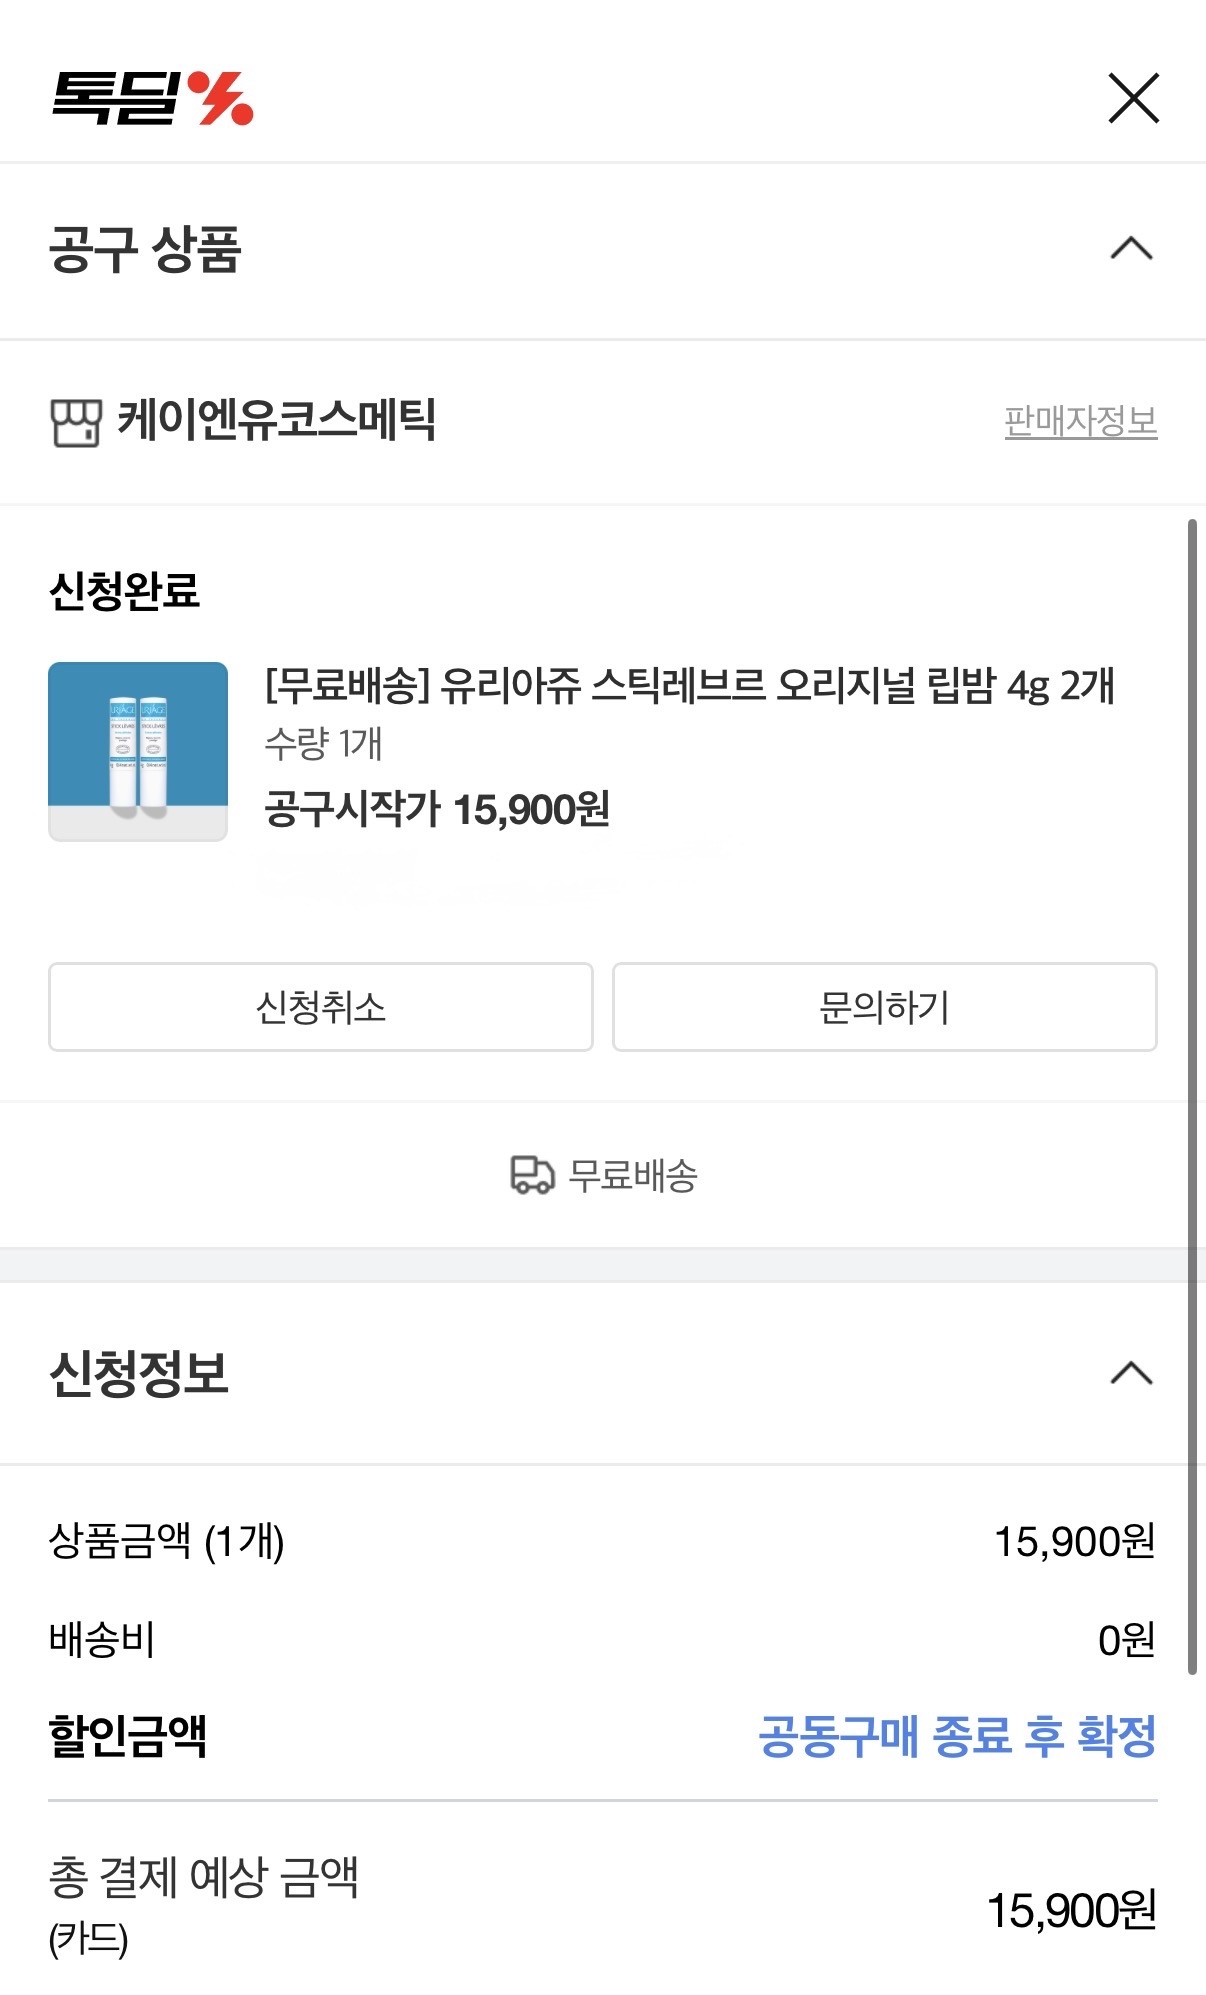
Task: Click the 톡딜 logo
Action: (152, 98)
